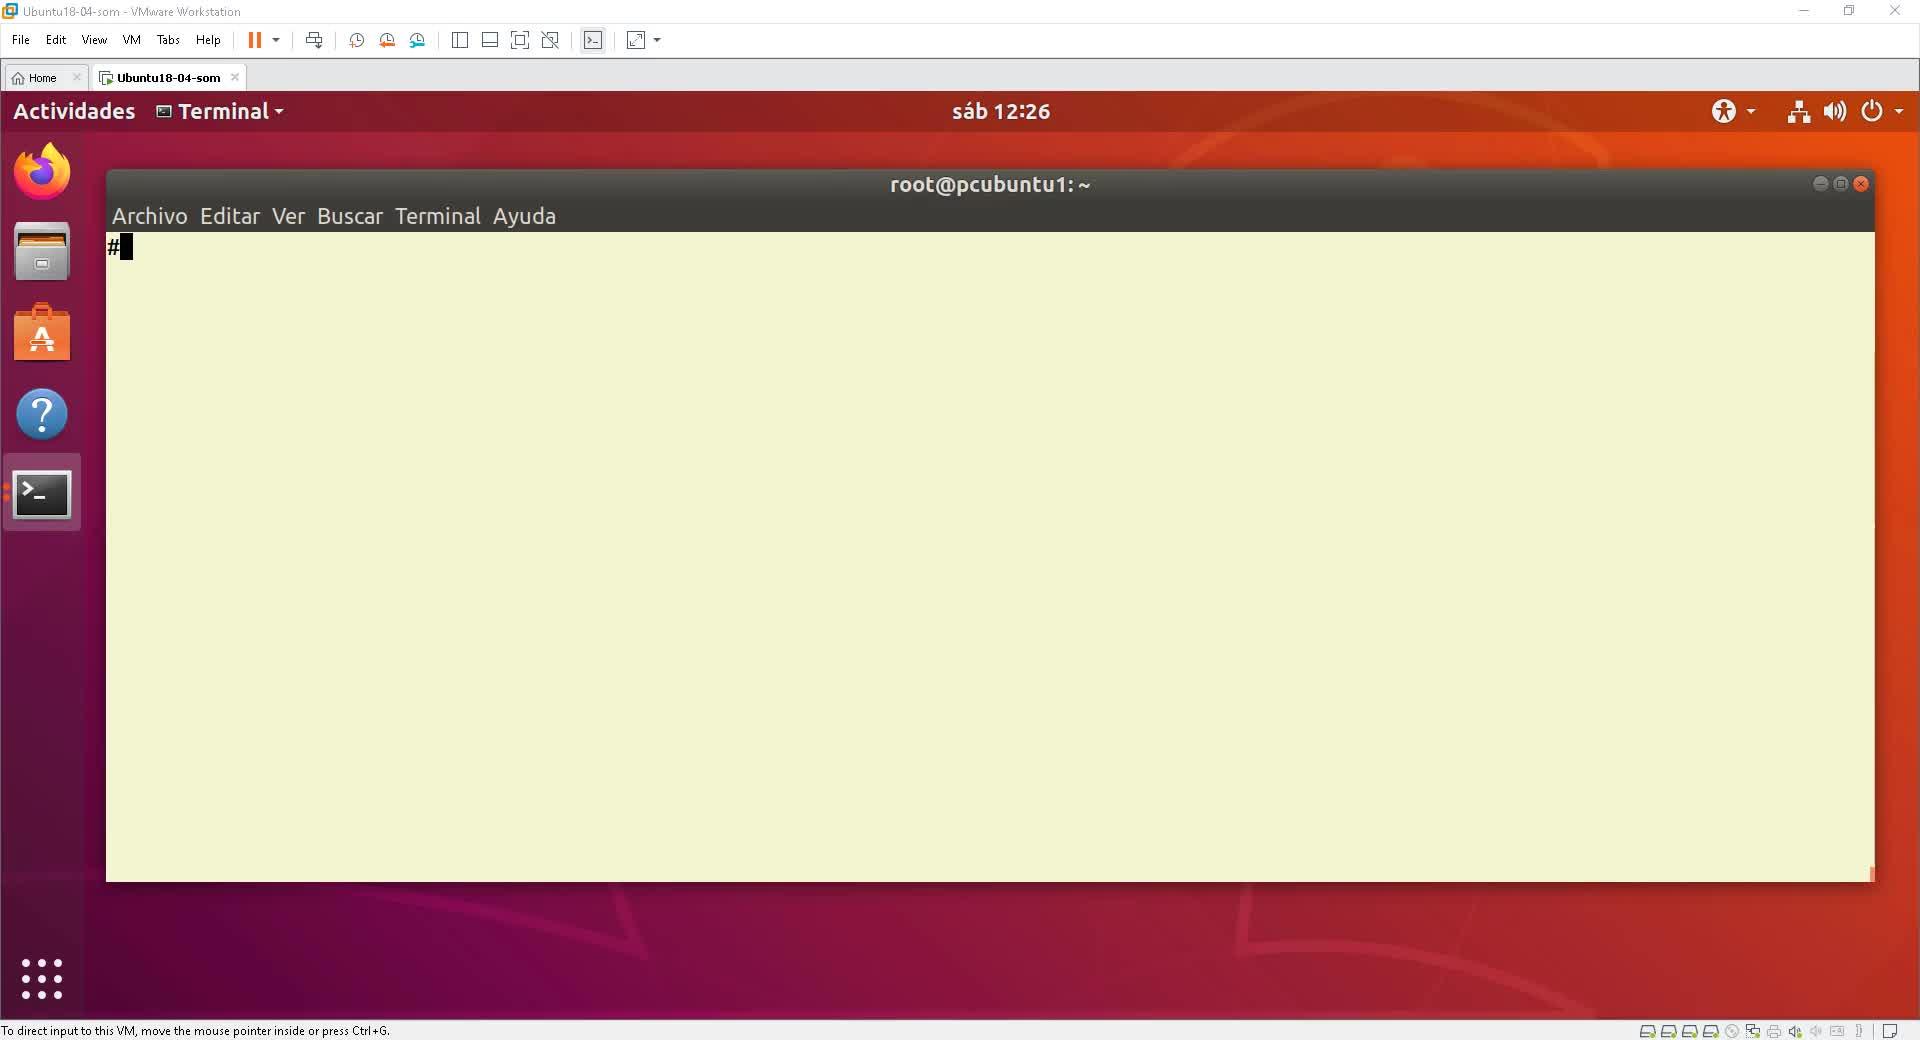
Task: Toggle the console view toolbar button
Action: (593, 40)
